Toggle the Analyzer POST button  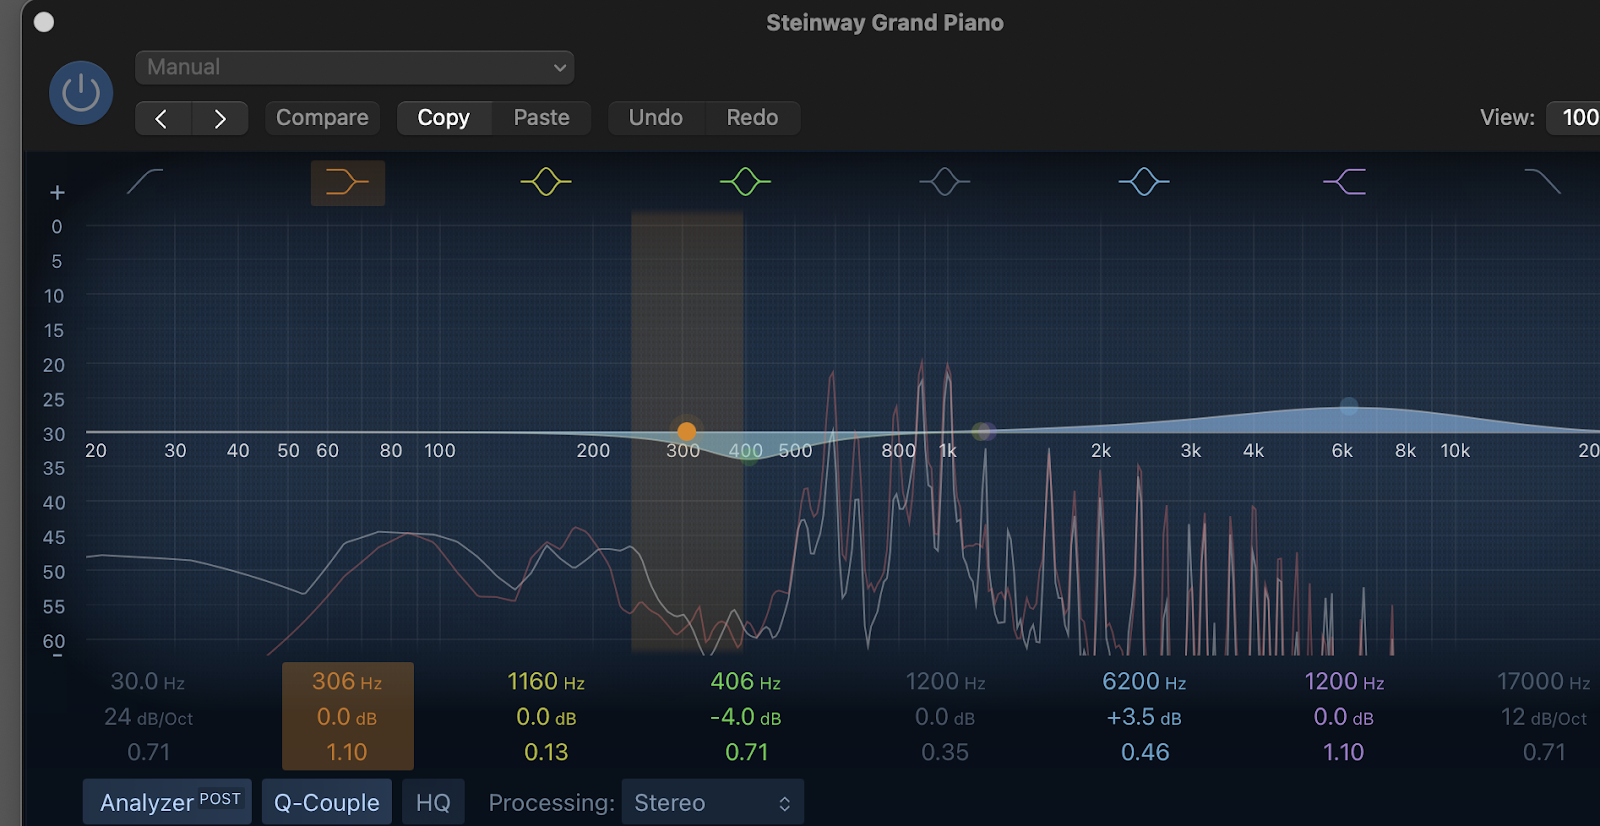(x=167, y=802)
